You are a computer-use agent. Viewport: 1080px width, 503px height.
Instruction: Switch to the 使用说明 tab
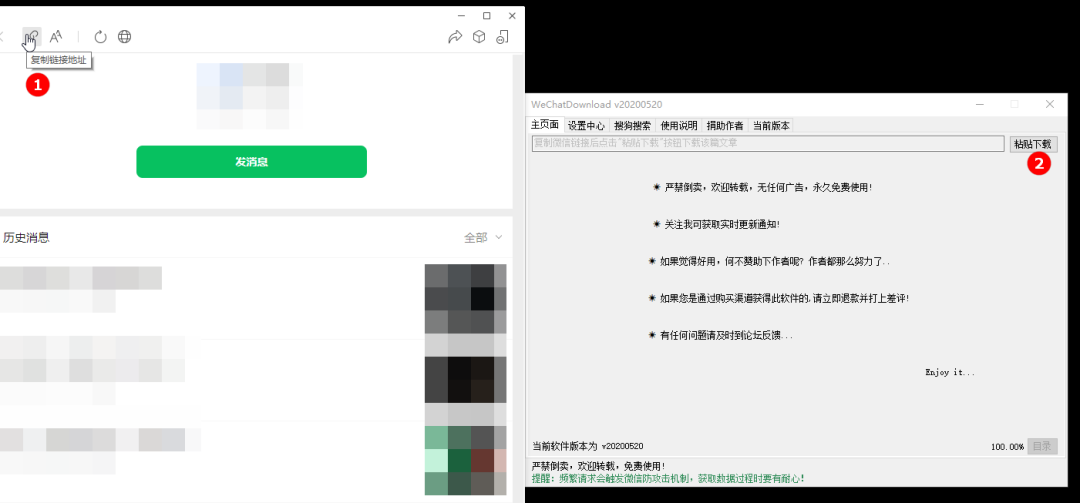coord(678,126)
